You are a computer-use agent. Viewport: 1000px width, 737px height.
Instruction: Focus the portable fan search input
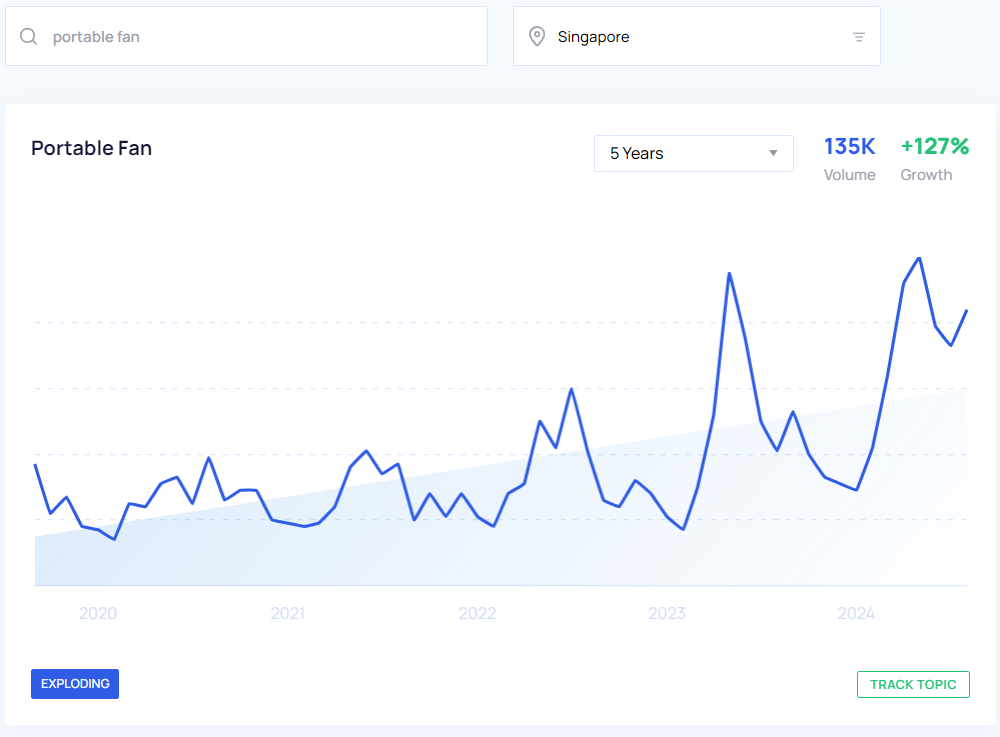tap(260, 37)
